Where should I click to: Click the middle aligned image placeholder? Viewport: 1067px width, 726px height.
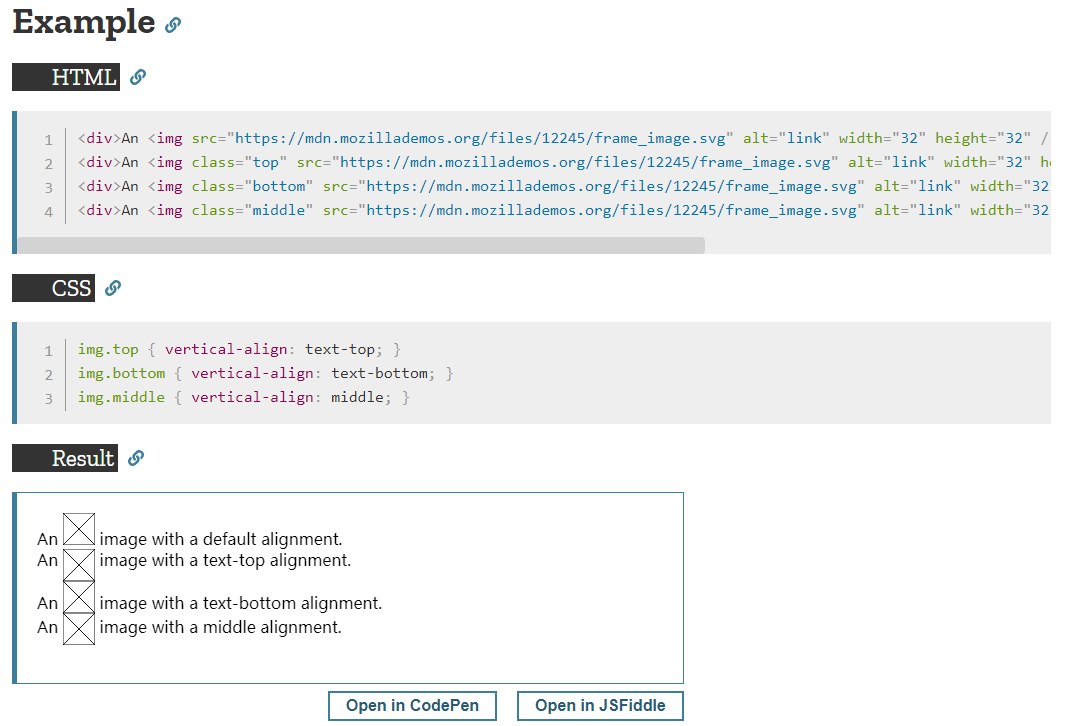(79, 629)
